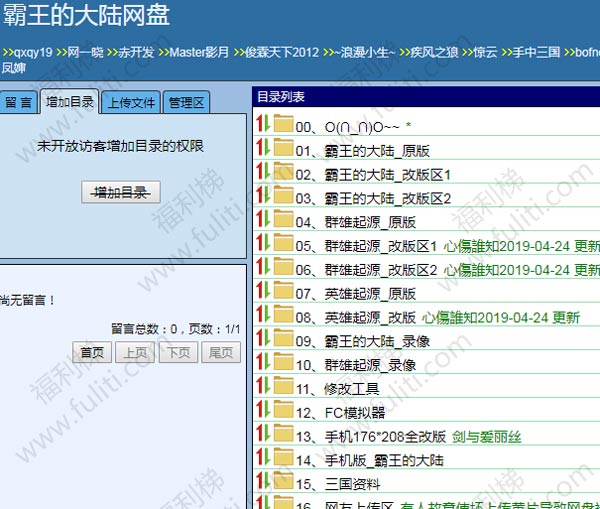This screenshot has width=600, height=509.
Task: Click the folder icon for 01、霸王的大陆_原版
Action: coord(282,150)
